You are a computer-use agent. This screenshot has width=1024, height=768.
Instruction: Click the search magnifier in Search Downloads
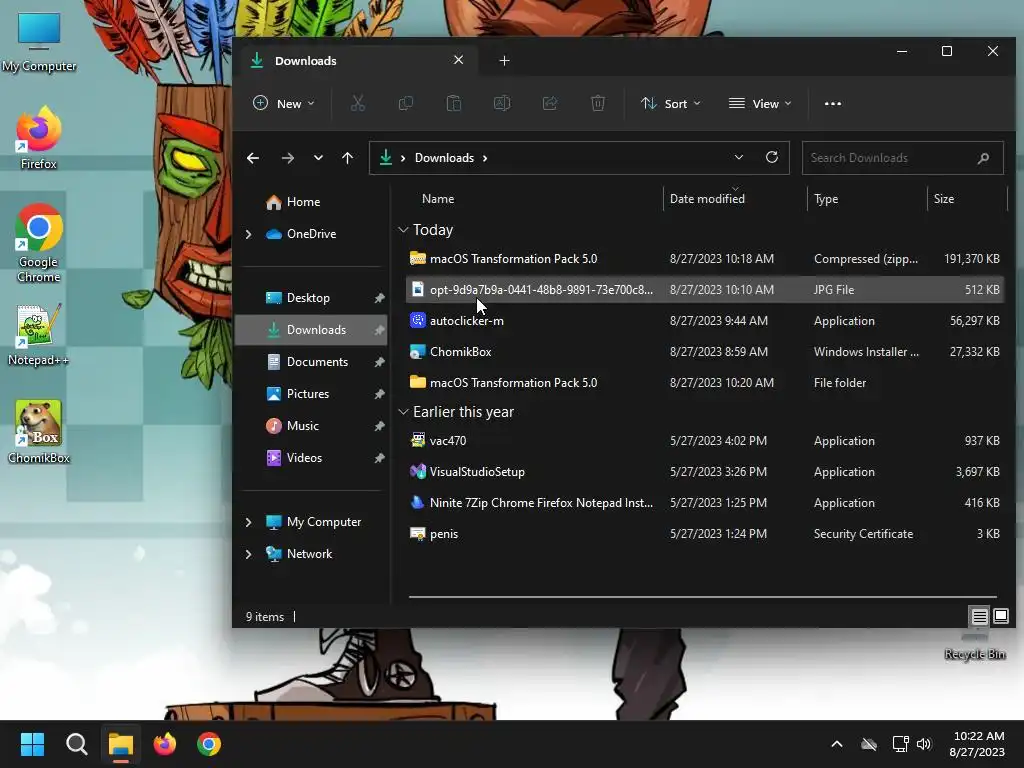(983, 158)
